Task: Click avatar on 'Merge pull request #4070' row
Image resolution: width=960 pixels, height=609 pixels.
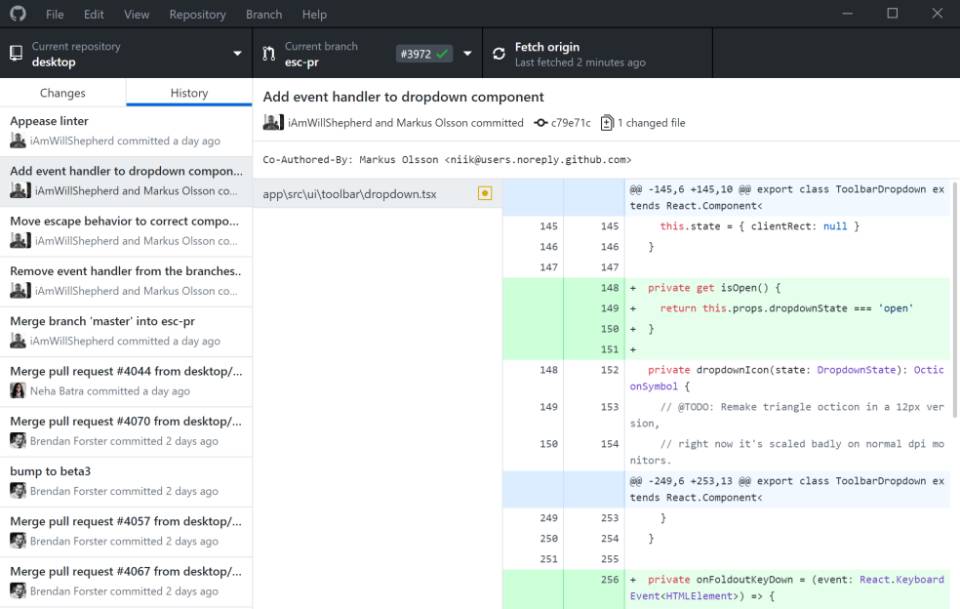Action: (18, 441)
